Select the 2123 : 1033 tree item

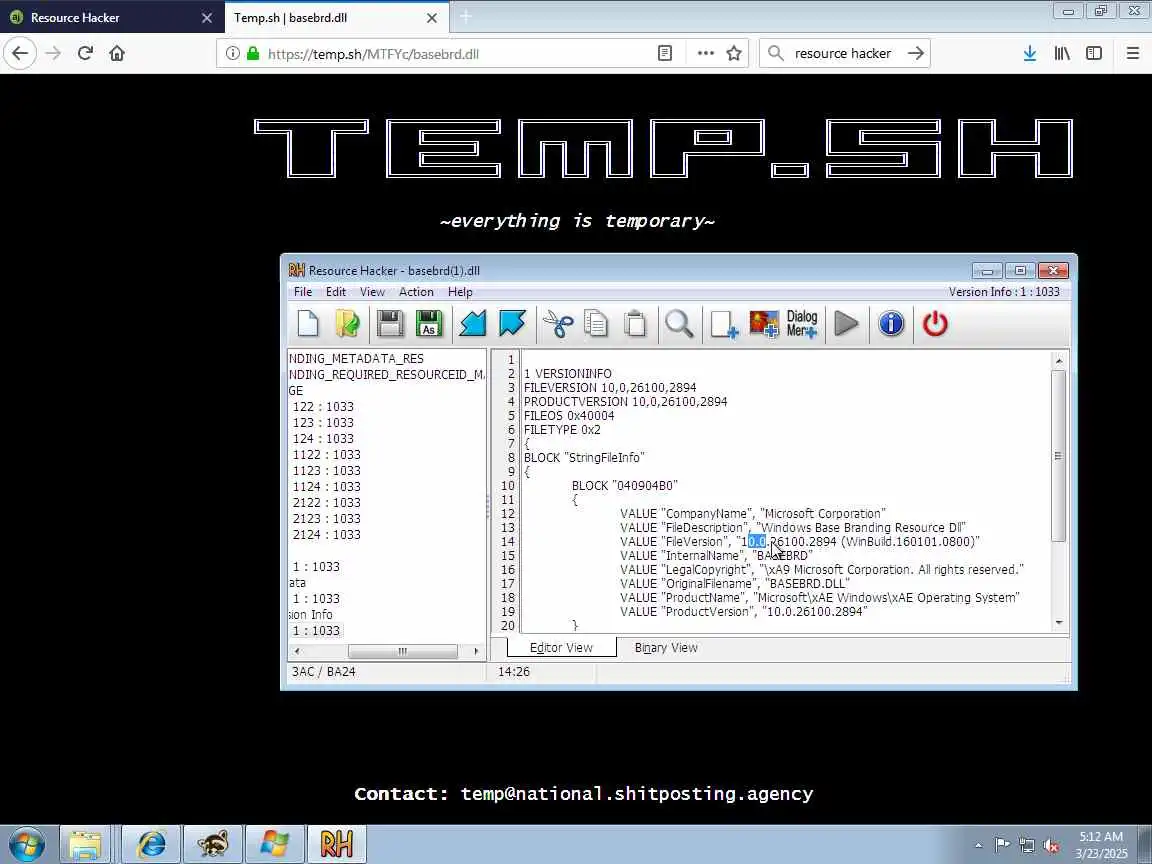point(326,519)
